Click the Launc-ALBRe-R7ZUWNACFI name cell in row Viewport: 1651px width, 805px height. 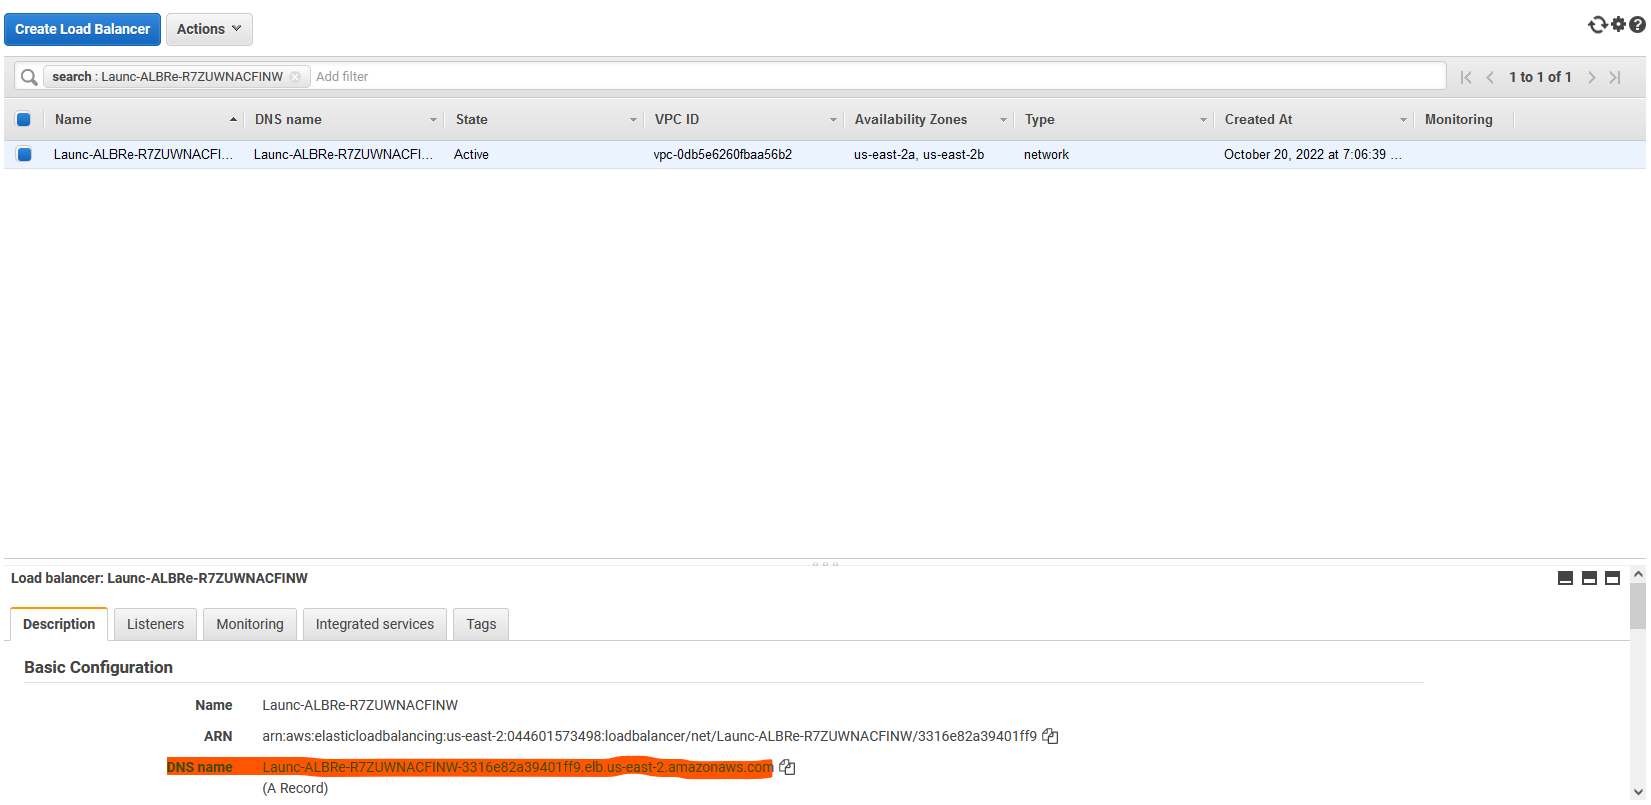pos(143,154)
